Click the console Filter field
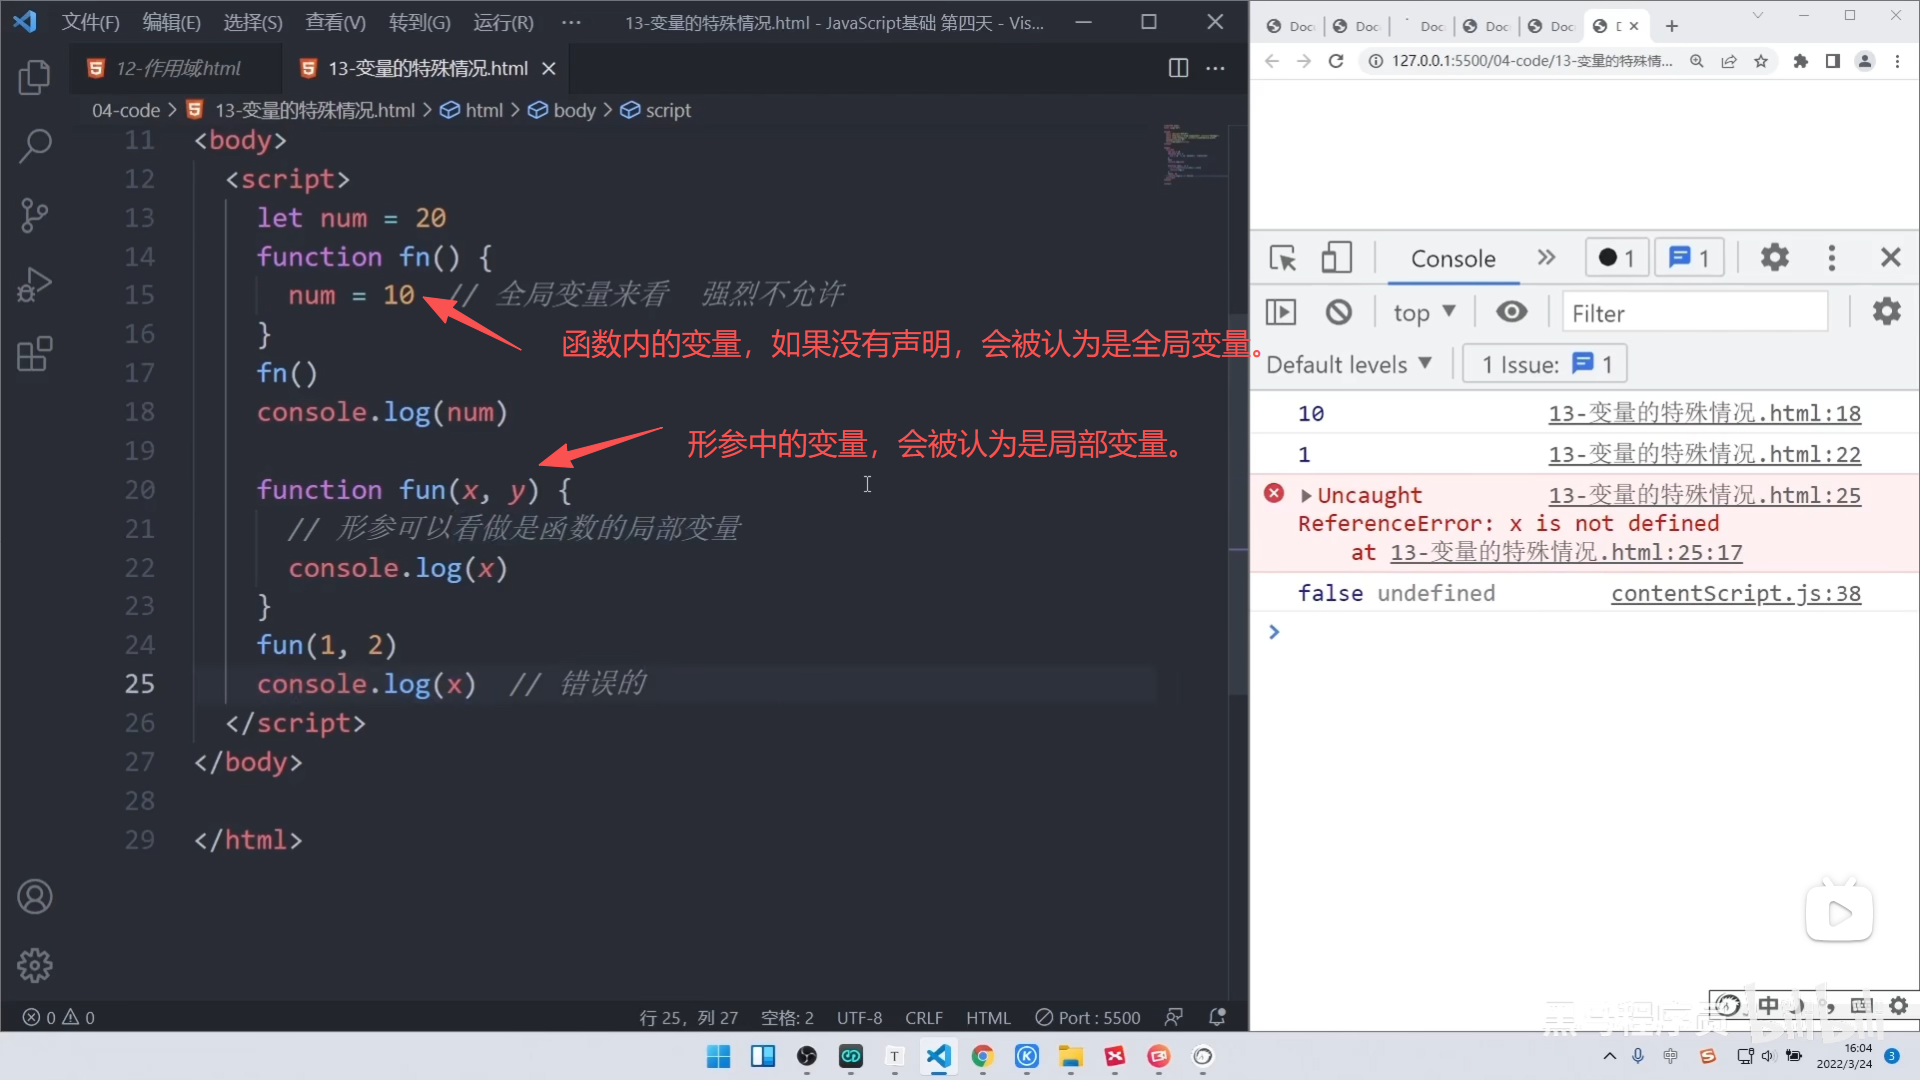The image size is (1920, 1080). (1695, 313)
